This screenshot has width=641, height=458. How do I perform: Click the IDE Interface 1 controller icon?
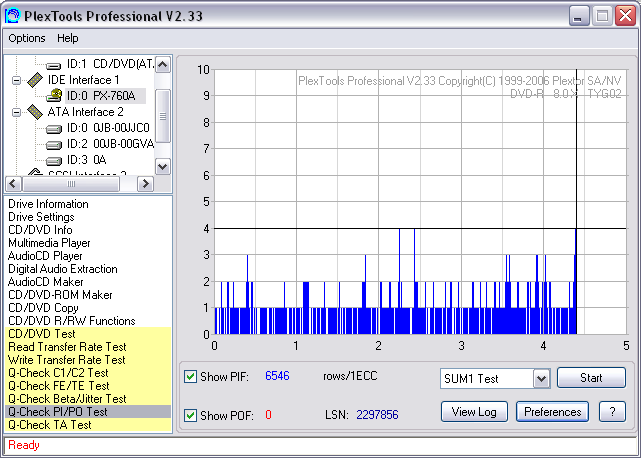point(35,80)
